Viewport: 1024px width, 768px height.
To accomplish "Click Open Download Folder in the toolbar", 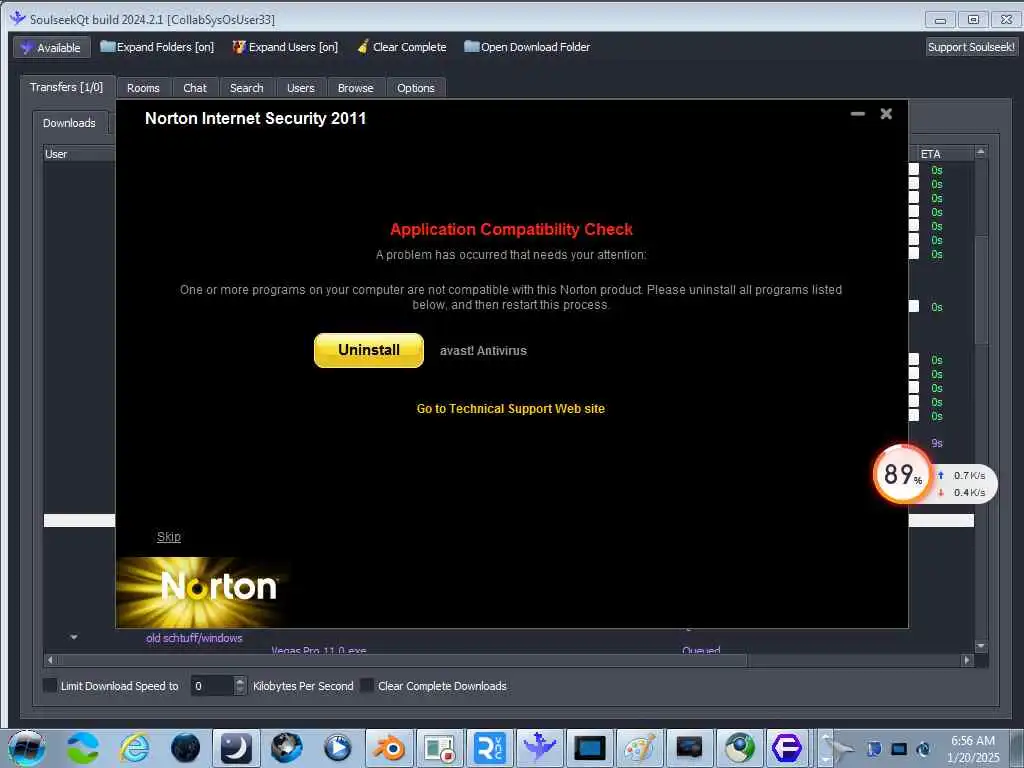I will tap(527, 47).
